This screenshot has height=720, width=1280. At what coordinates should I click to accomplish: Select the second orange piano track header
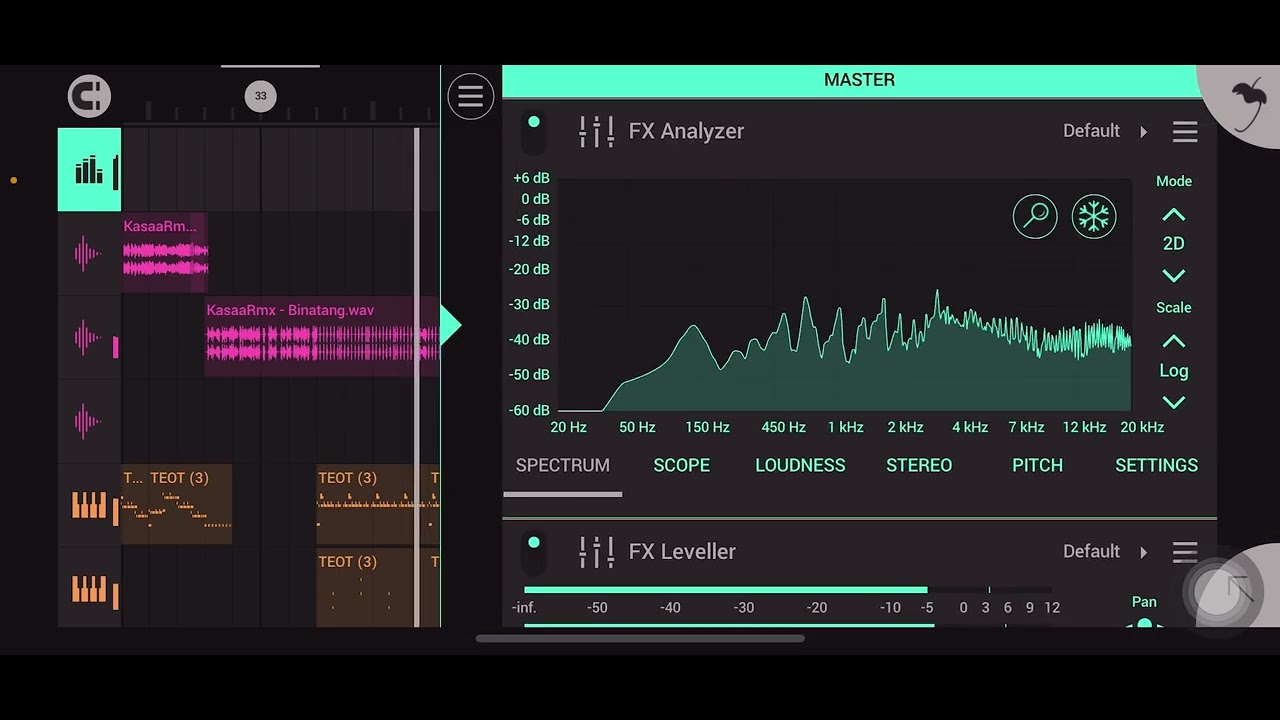pos(89,590)
